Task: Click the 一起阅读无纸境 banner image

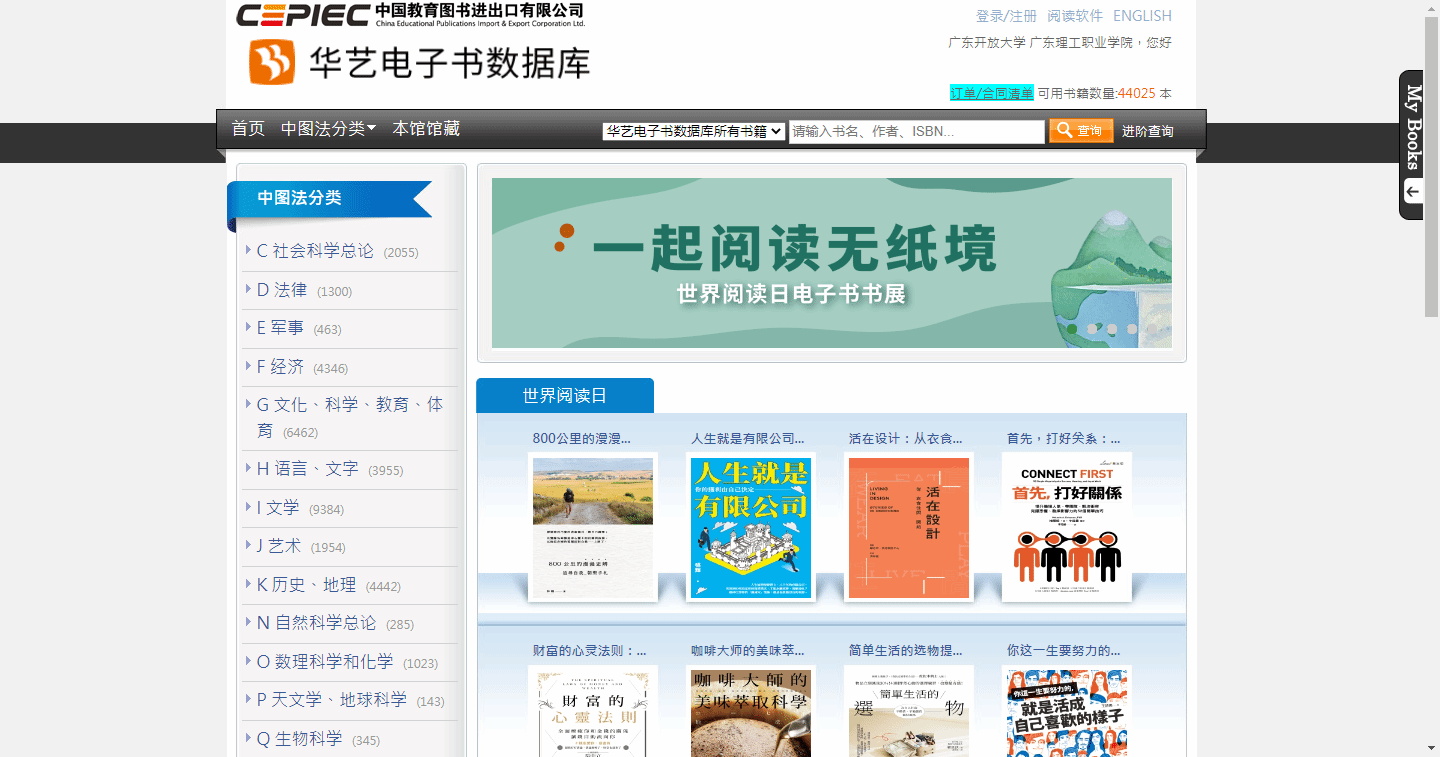Action: (832, 263)
